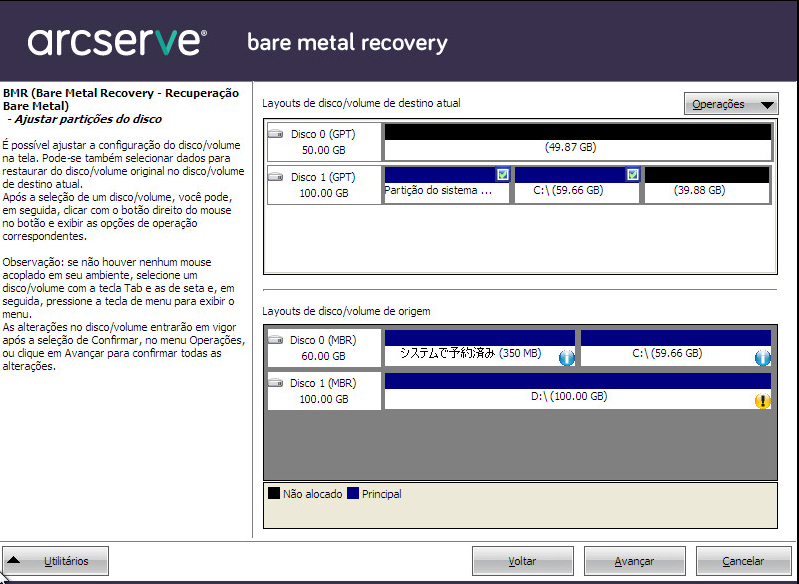Click the Avançar button
The height and width of the screenshot is (584, 799).
pos(634,561)
